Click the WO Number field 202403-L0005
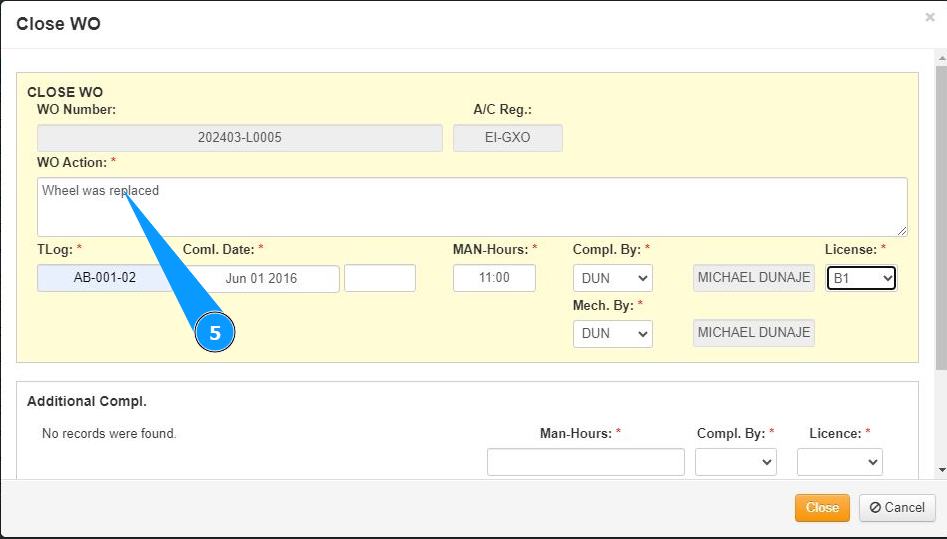 pos(240,138)
